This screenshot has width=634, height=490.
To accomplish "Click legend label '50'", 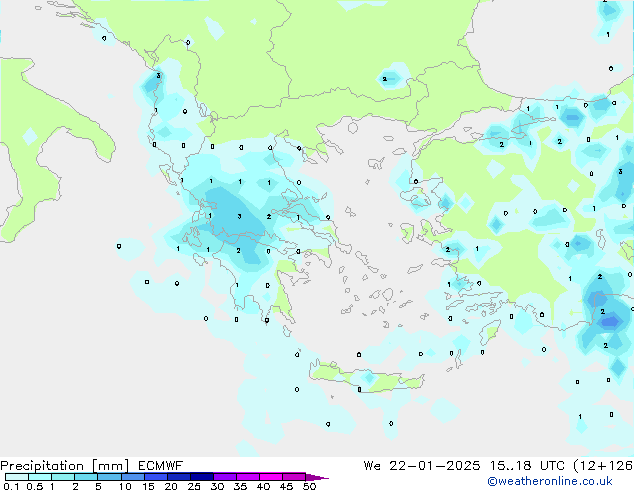I will tap(309, 486).
